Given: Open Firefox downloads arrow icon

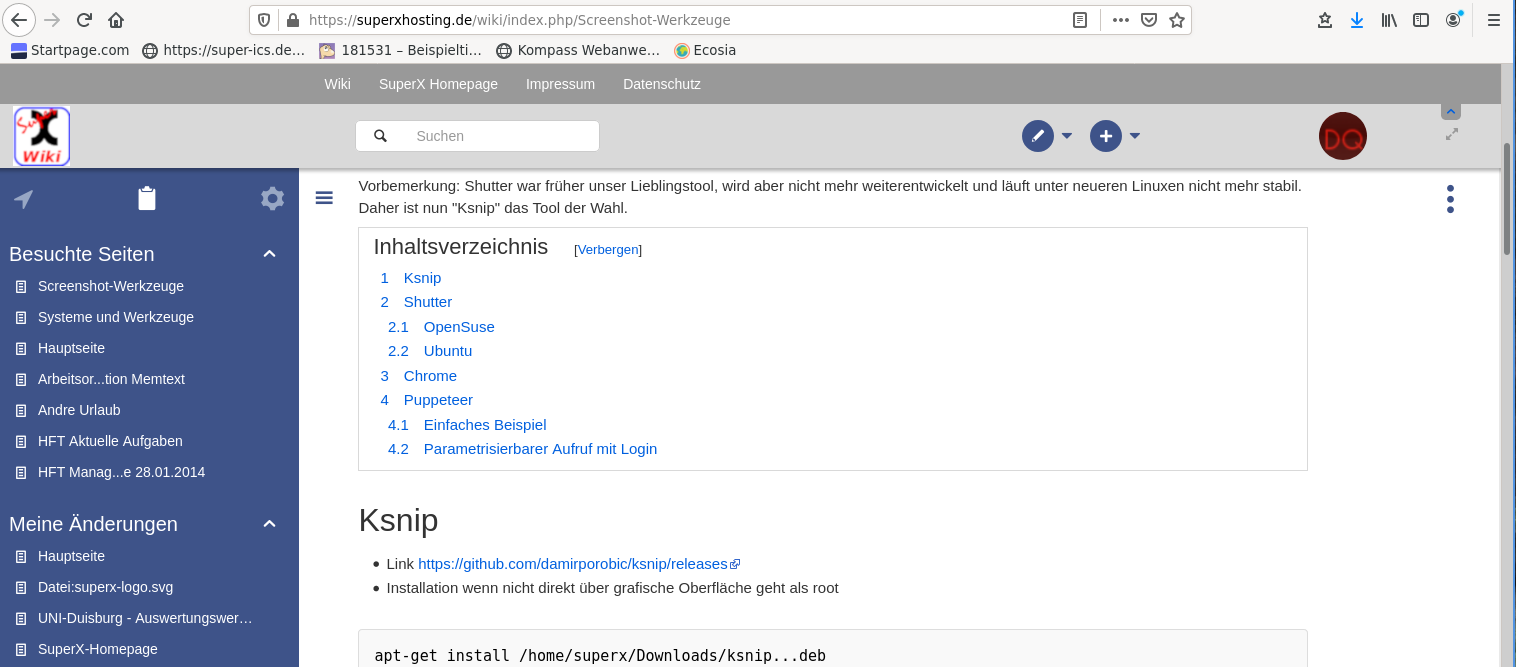Looking at the screenshot, I should [1357, 20].
